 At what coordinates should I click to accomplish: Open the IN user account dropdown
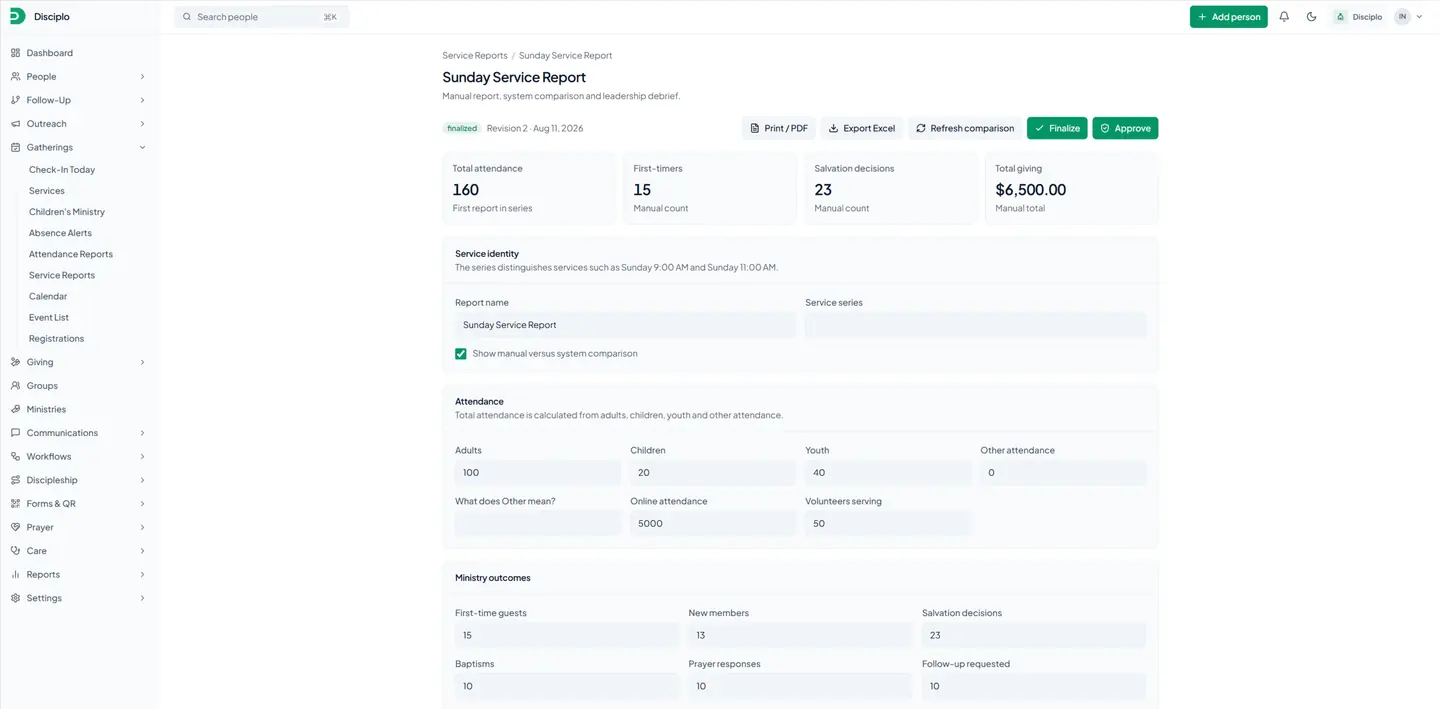[1408, 17]
